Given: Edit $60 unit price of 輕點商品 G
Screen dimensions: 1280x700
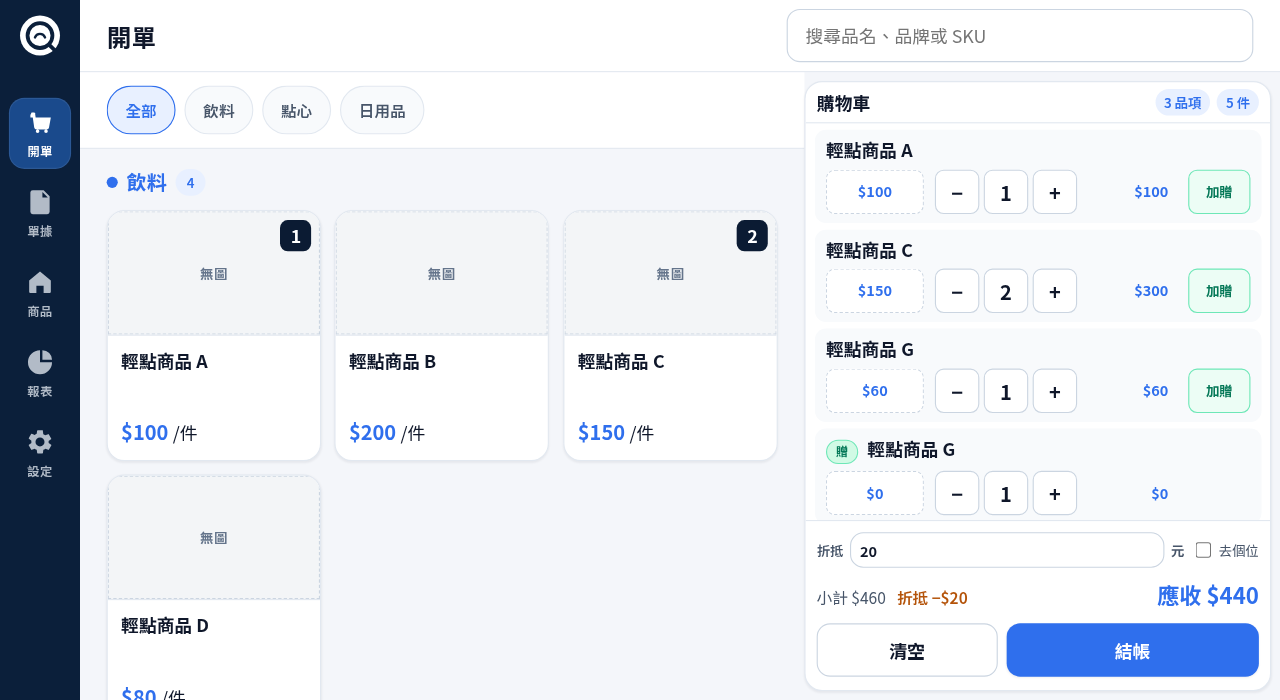Looking at the screenshot, I should [x=875, y=391].
